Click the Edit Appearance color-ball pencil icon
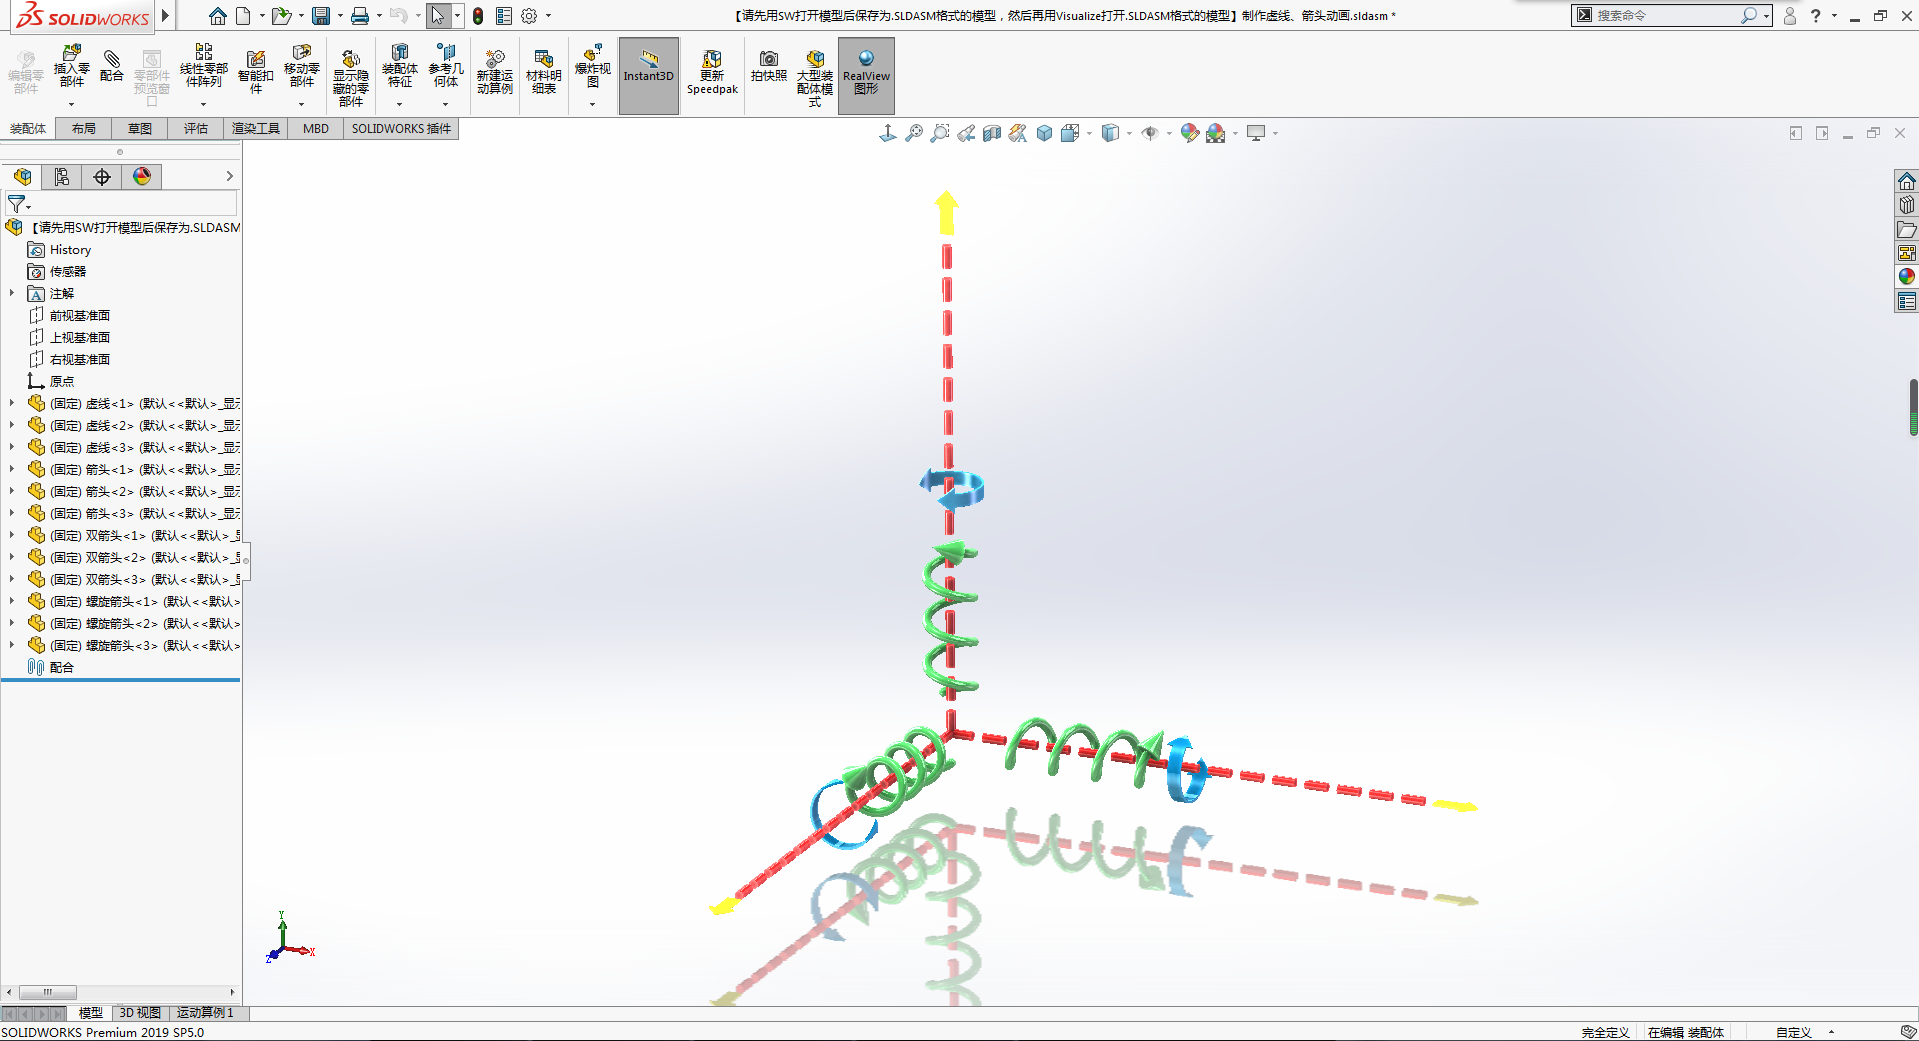Screen dimensions: 1919x1041 tap(1189, 133)
